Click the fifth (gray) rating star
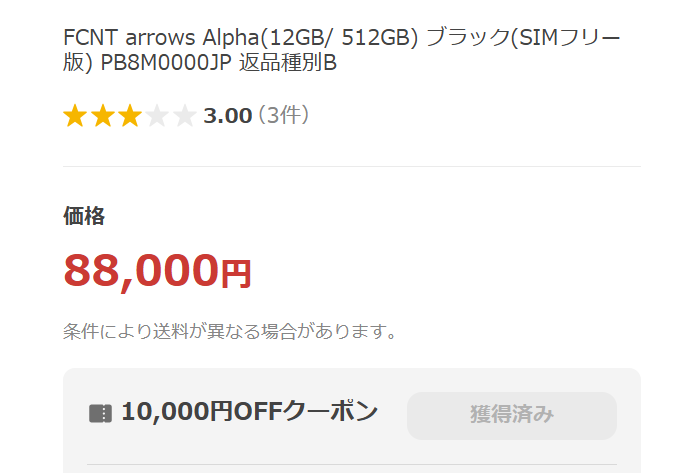The width and height of the screenshot is (678, 473). [183, 116]
